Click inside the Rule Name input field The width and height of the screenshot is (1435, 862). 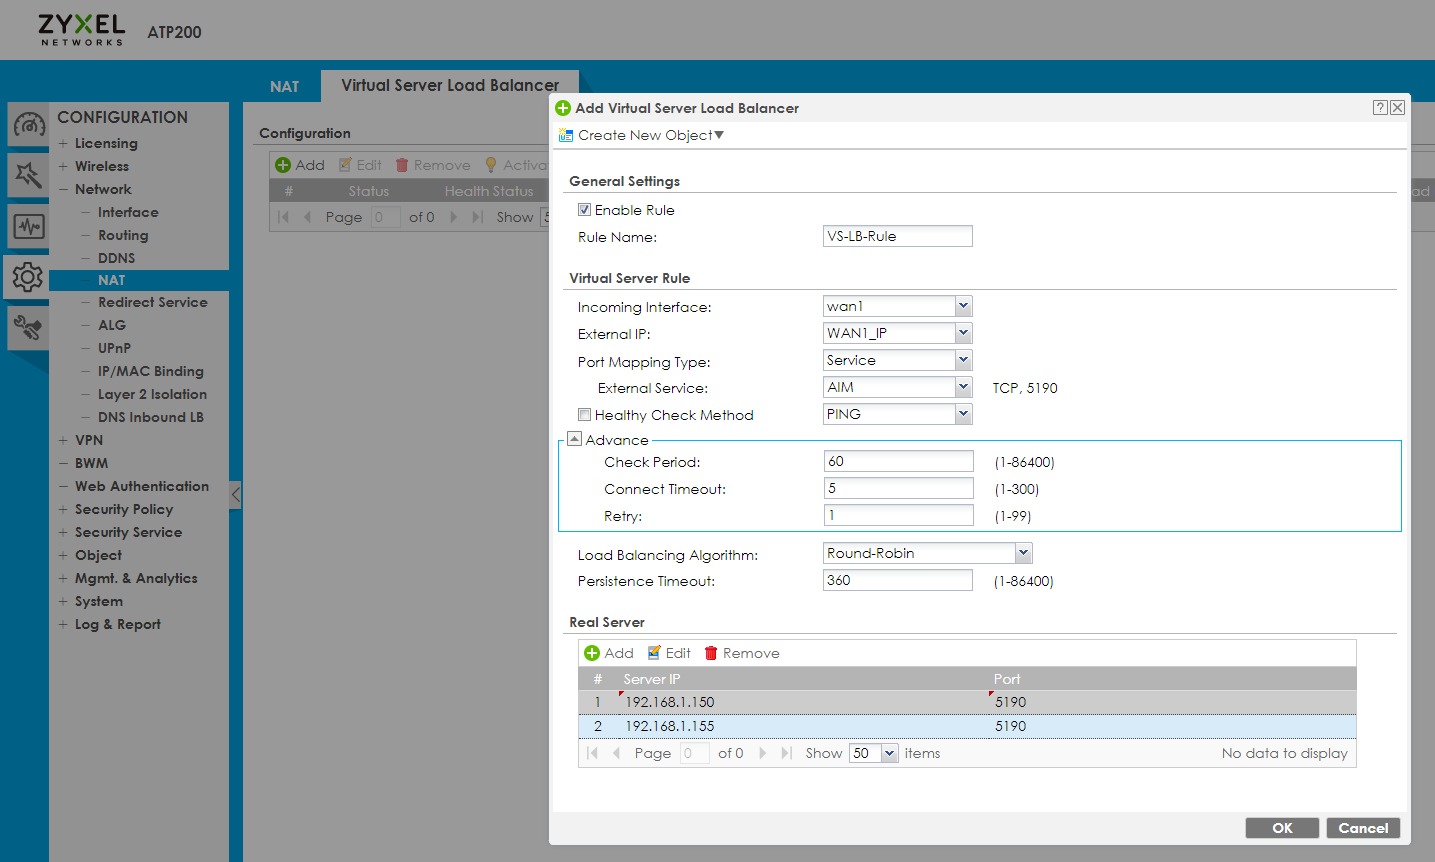[896, 236]
